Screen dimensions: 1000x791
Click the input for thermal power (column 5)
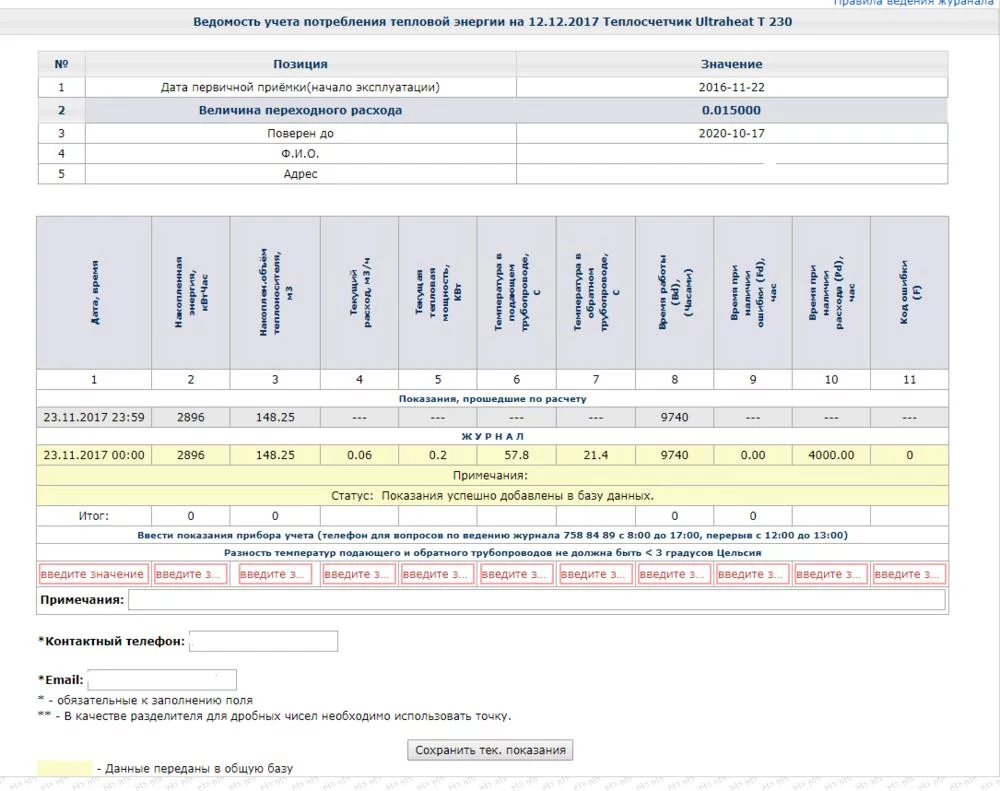(x=437, y=575)
